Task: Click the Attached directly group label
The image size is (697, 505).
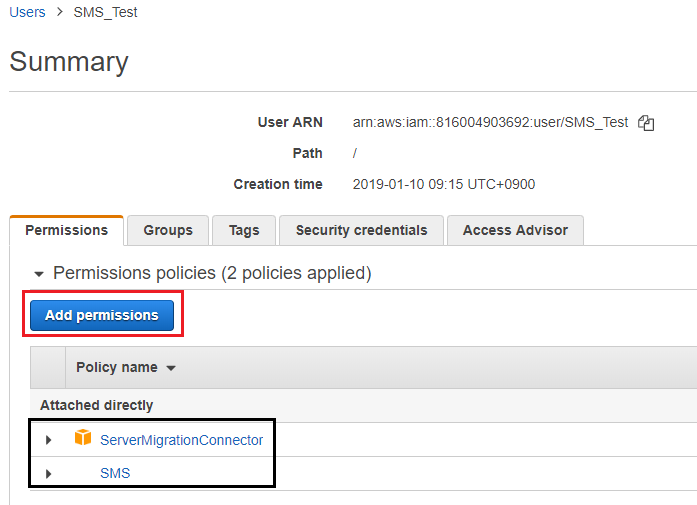Action: coord(96,405)
